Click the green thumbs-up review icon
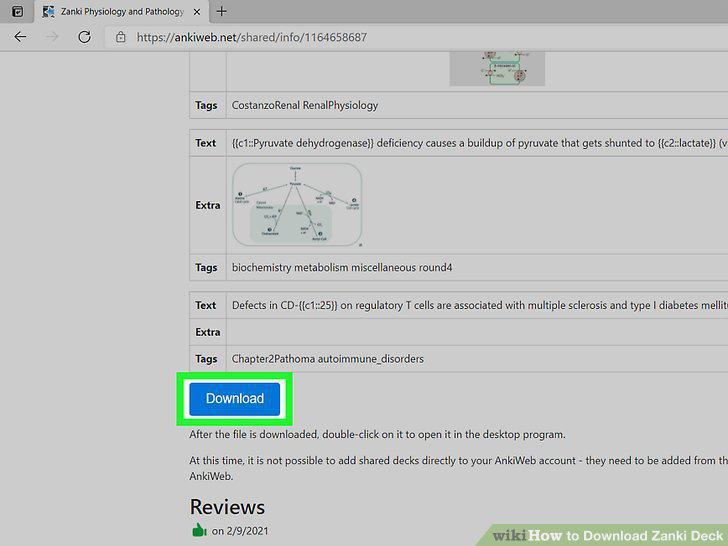Screen dimensions: 728x546 [x=199, y=530]
